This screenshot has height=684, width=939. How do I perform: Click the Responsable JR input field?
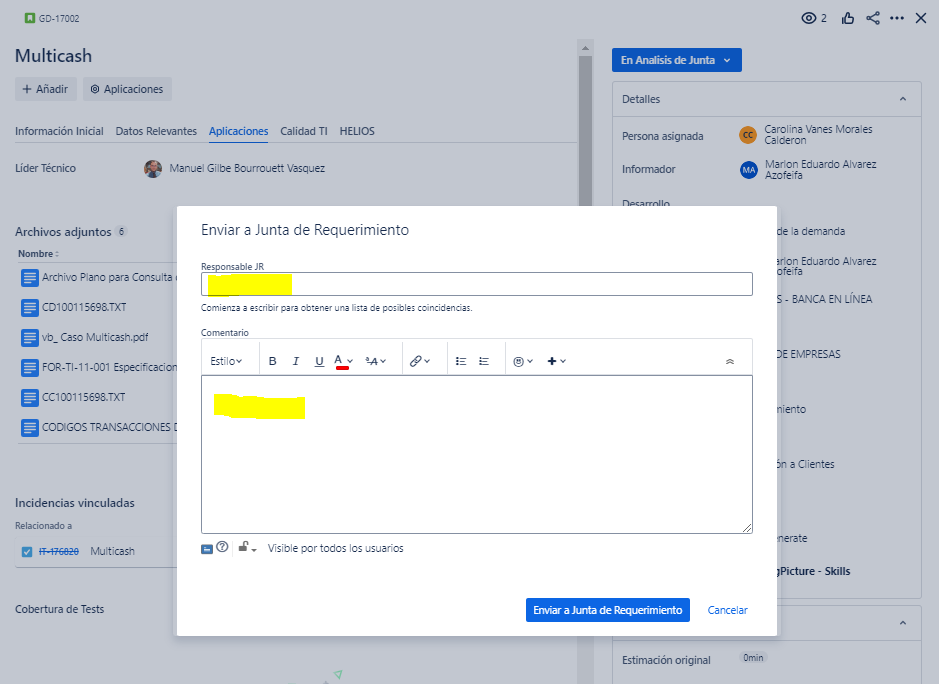(x=477, y=284)
